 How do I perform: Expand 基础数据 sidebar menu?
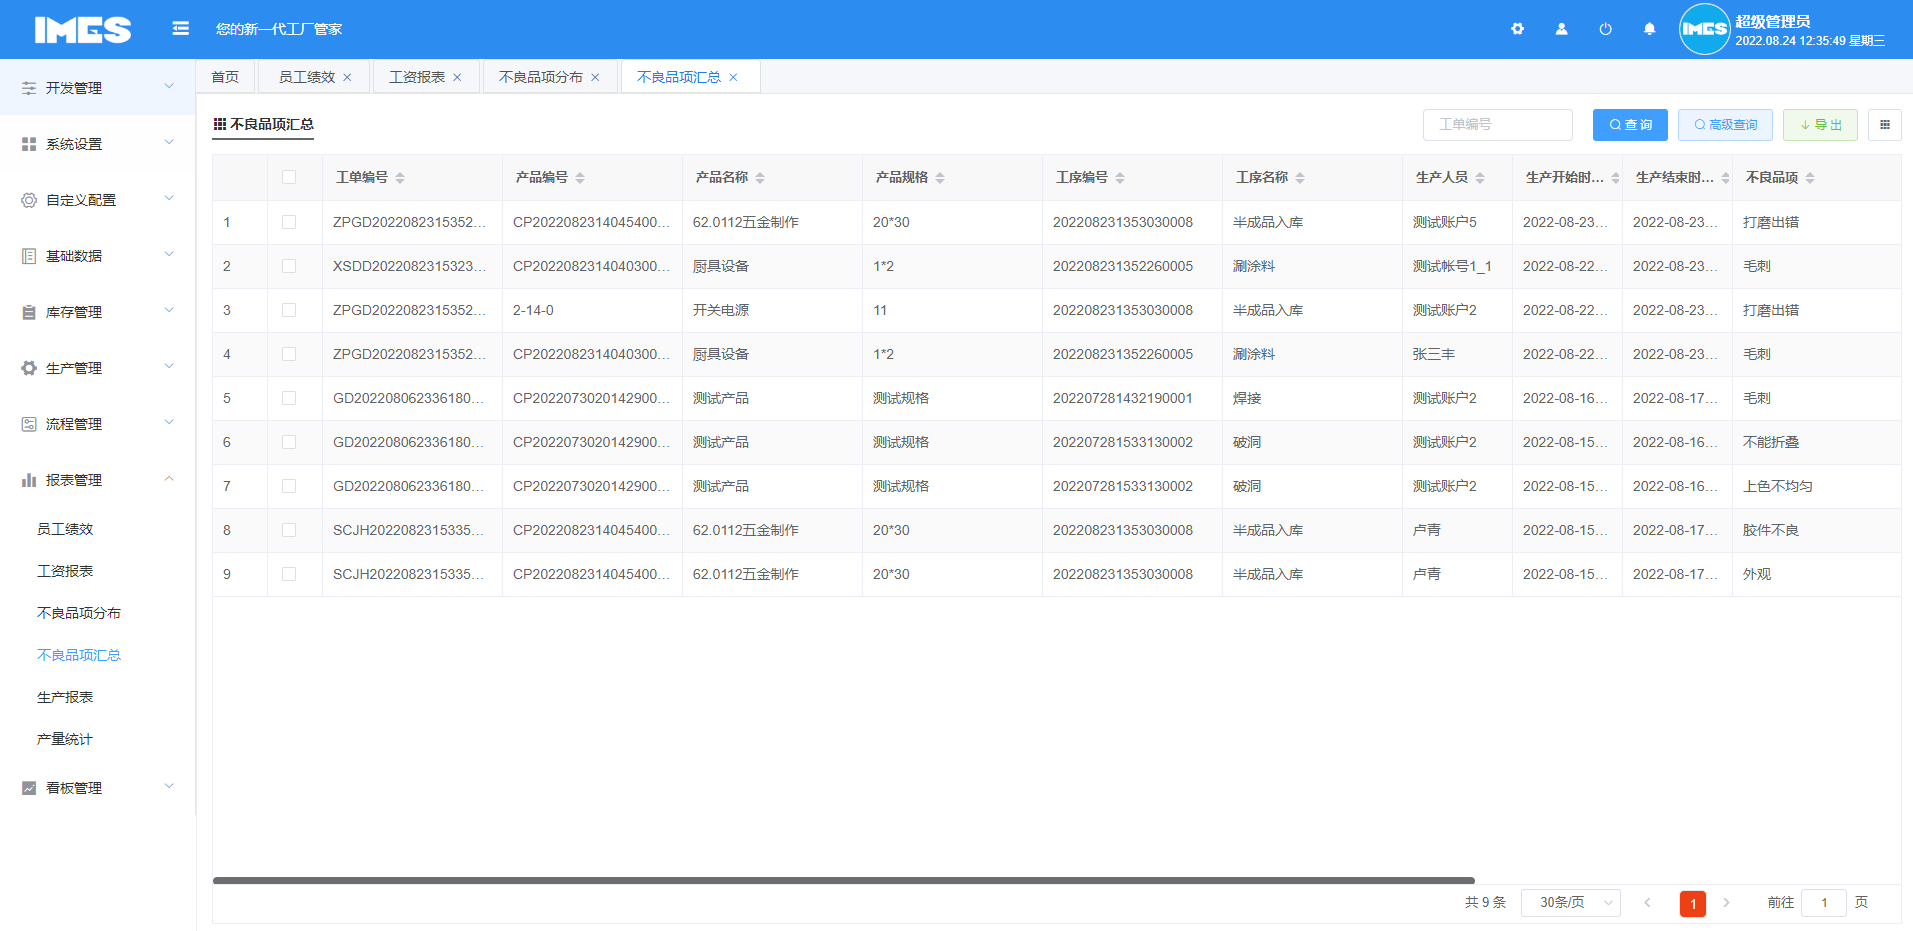tap(98, 256)
